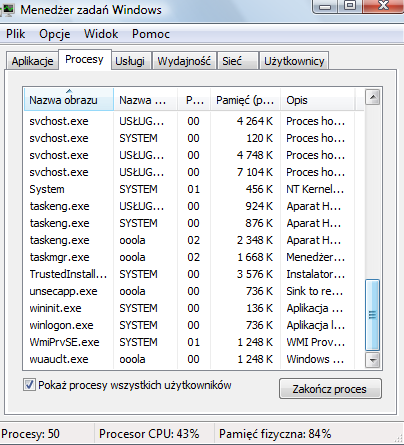Select taskeng.exe row using 924 K
This screenshot has width=404, height=445.
(193, 206)
